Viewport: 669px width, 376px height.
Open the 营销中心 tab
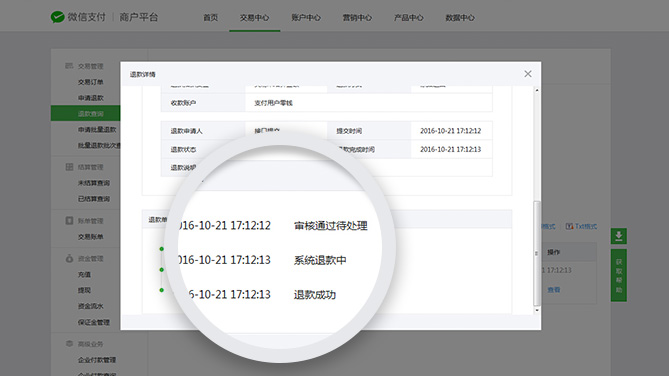[x=357, y=17]
